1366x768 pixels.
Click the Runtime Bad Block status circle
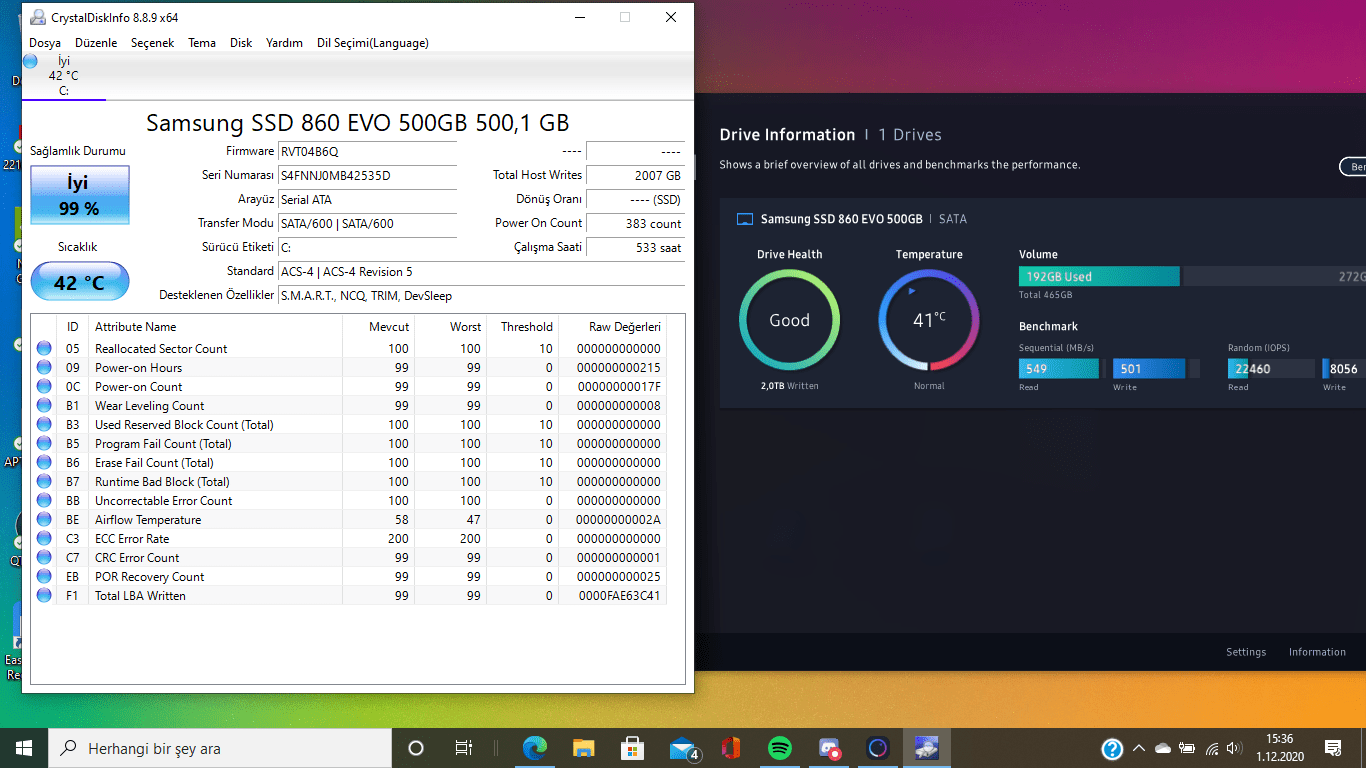44,482
